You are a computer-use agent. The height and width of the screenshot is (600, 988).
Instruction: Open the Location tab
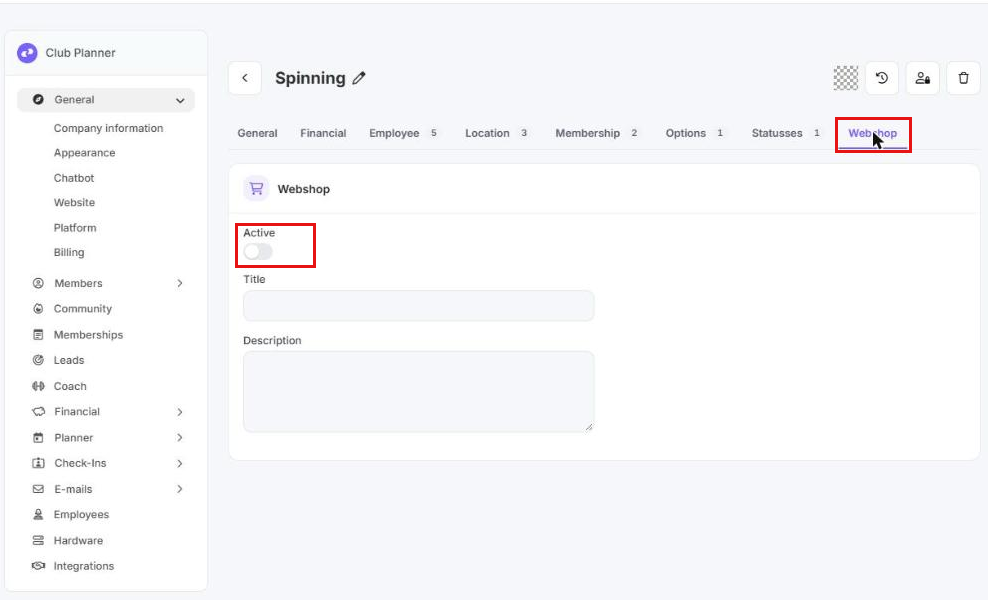click(496, 133)
